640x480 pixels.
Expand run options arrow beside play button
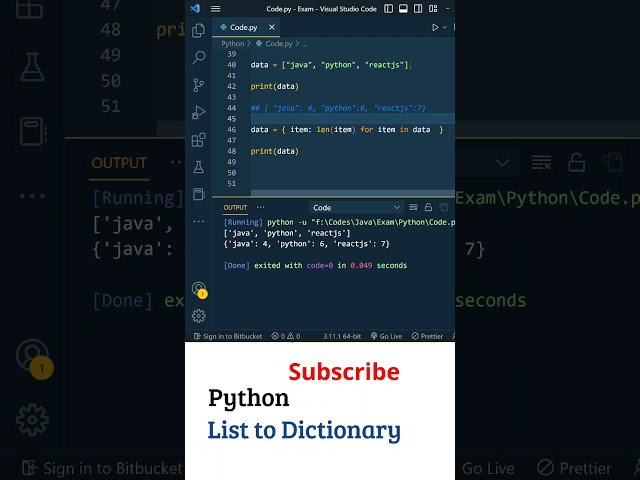444,27
